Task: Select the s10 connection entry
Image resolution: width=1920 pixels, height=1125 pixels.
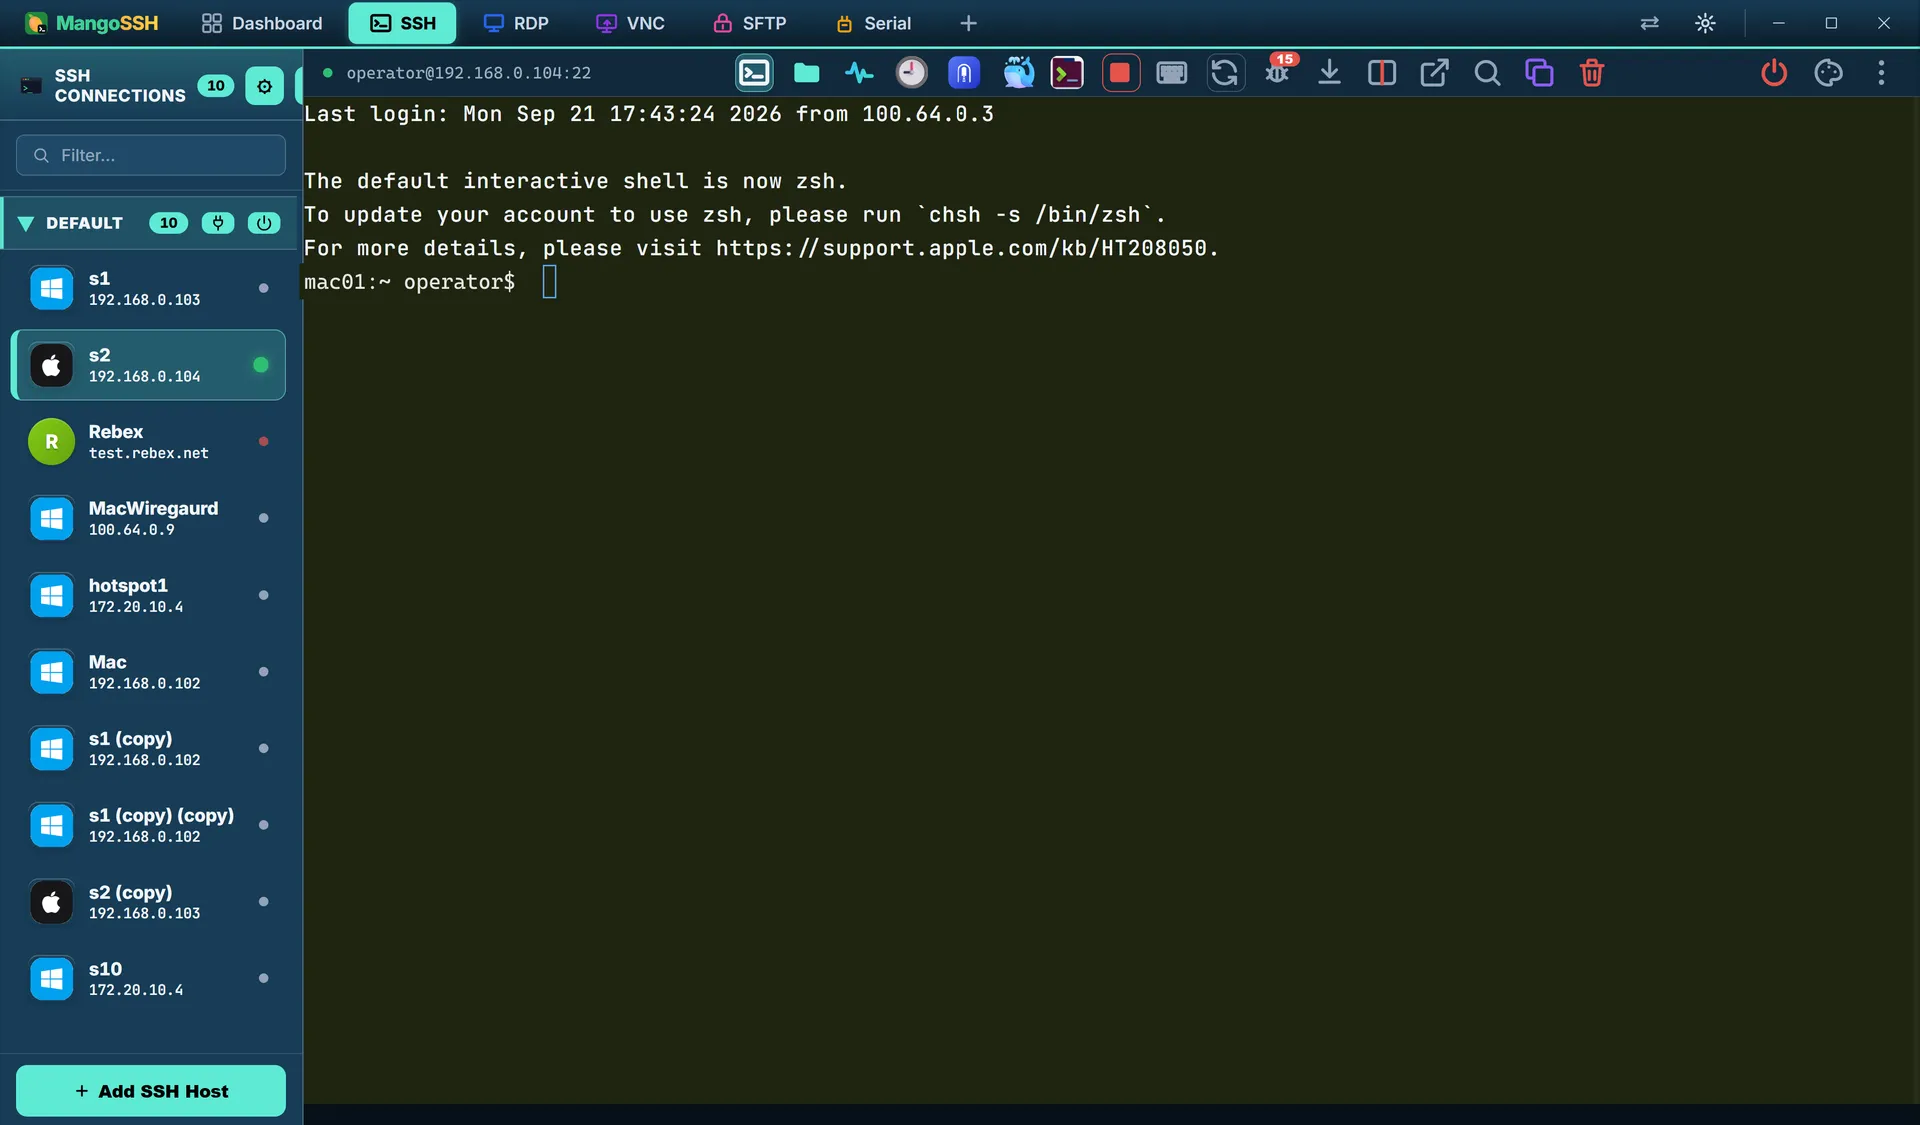Action: (148, 979)
